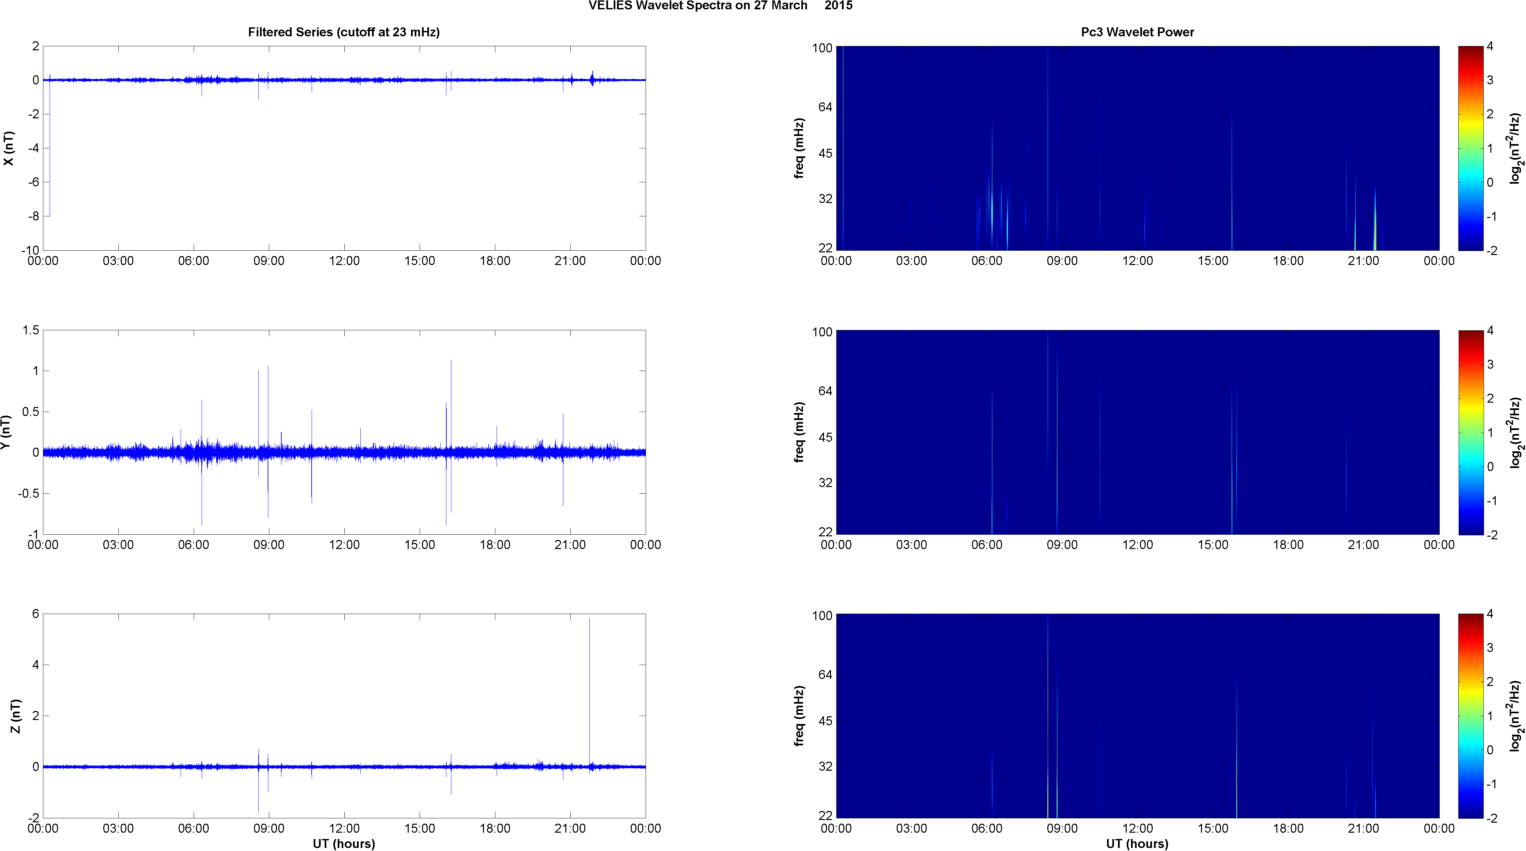Click the UT (hours) label under Z series
The width and height of the screenshot is (1526, 851).
coord(343,843)
